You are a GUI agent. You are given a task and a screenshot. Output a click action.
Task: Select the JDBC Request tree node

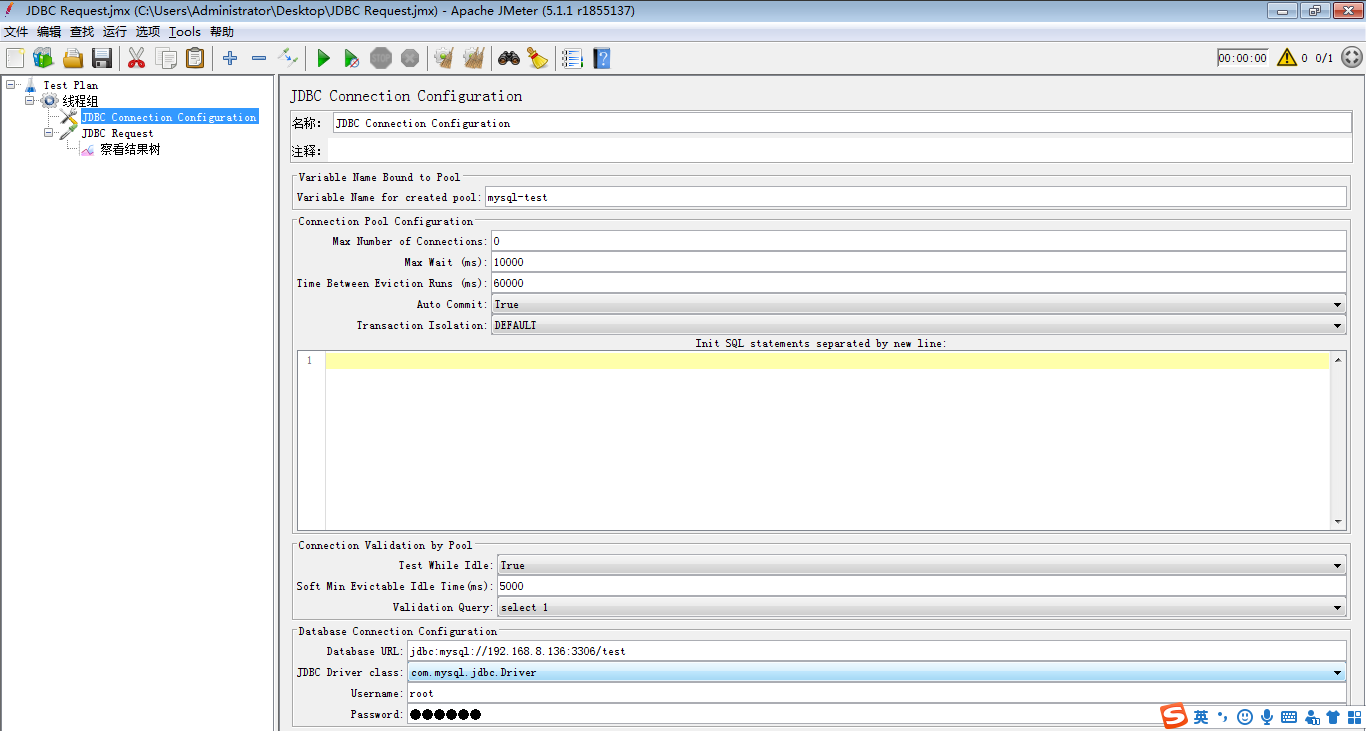tap(118, 133)
